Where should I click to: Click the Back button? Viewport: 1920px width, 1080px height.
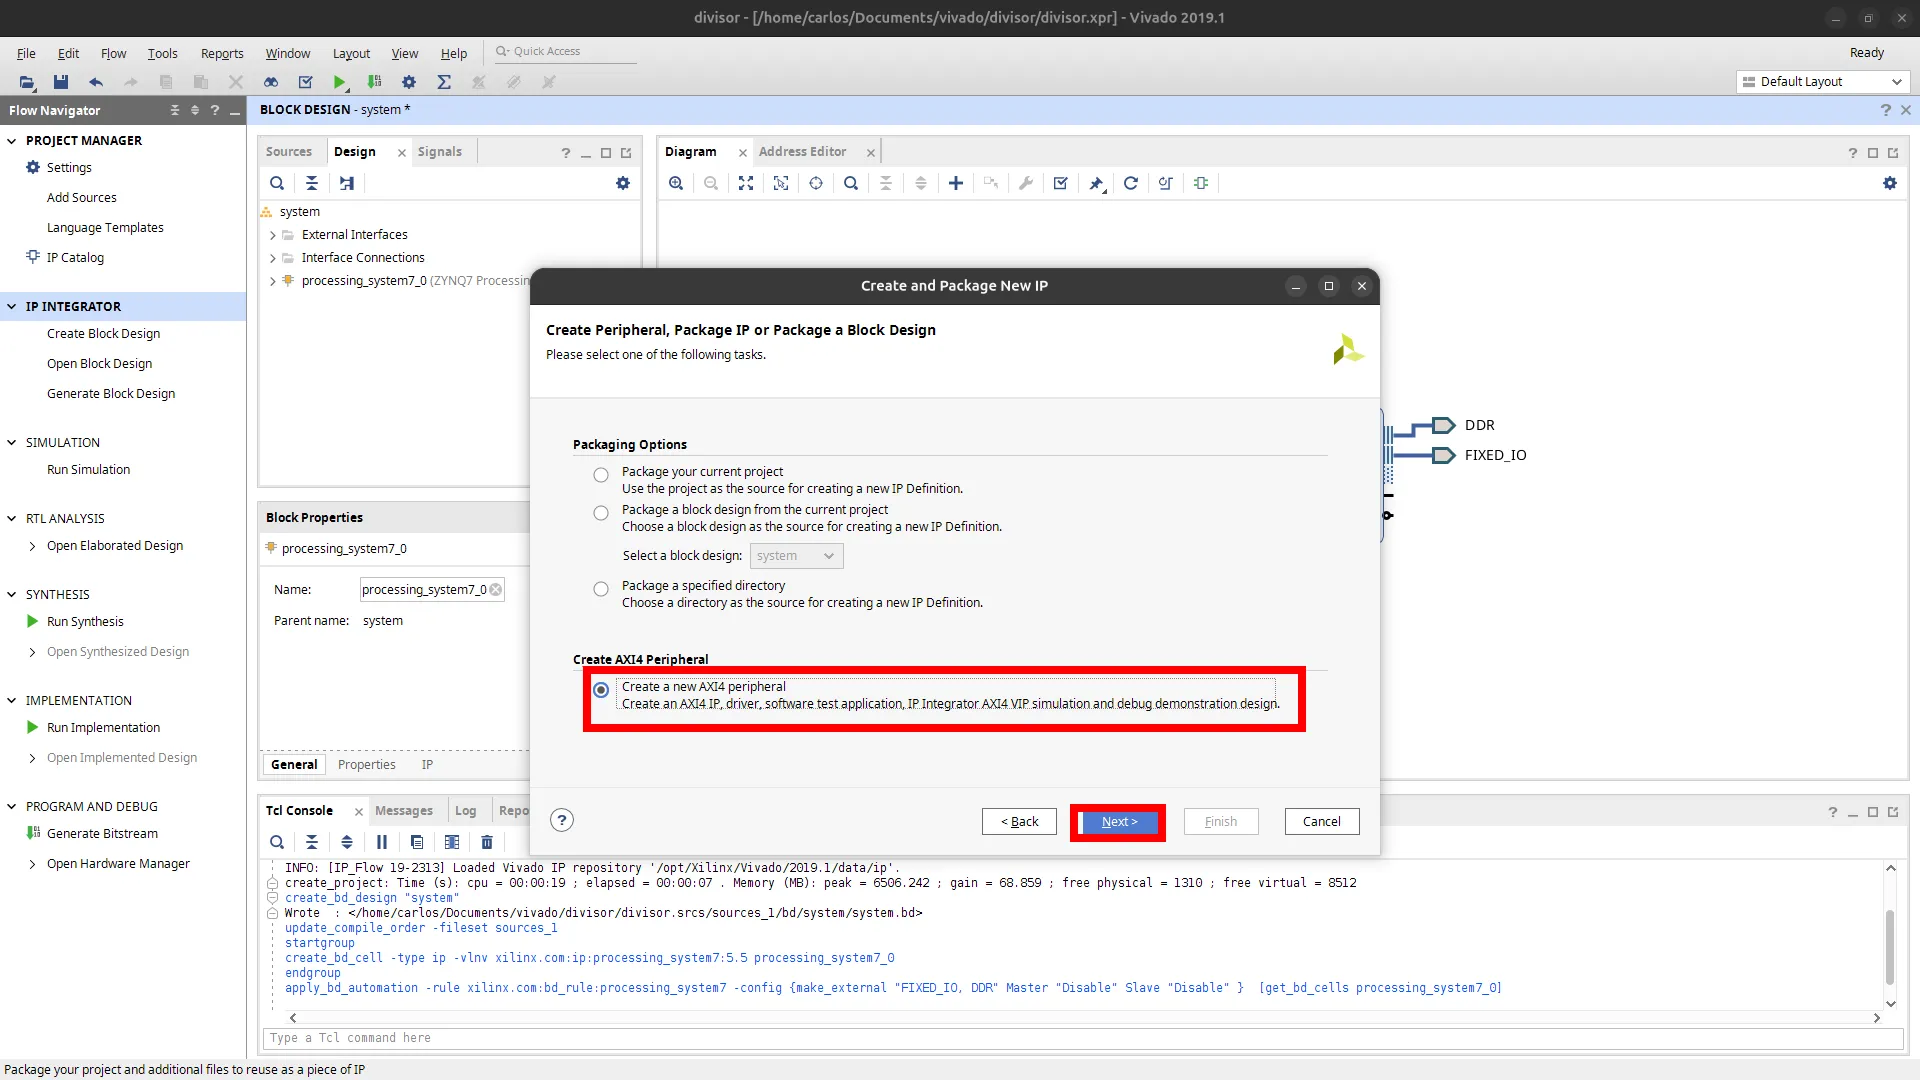pyautogui.click(x=1019, y=822)
